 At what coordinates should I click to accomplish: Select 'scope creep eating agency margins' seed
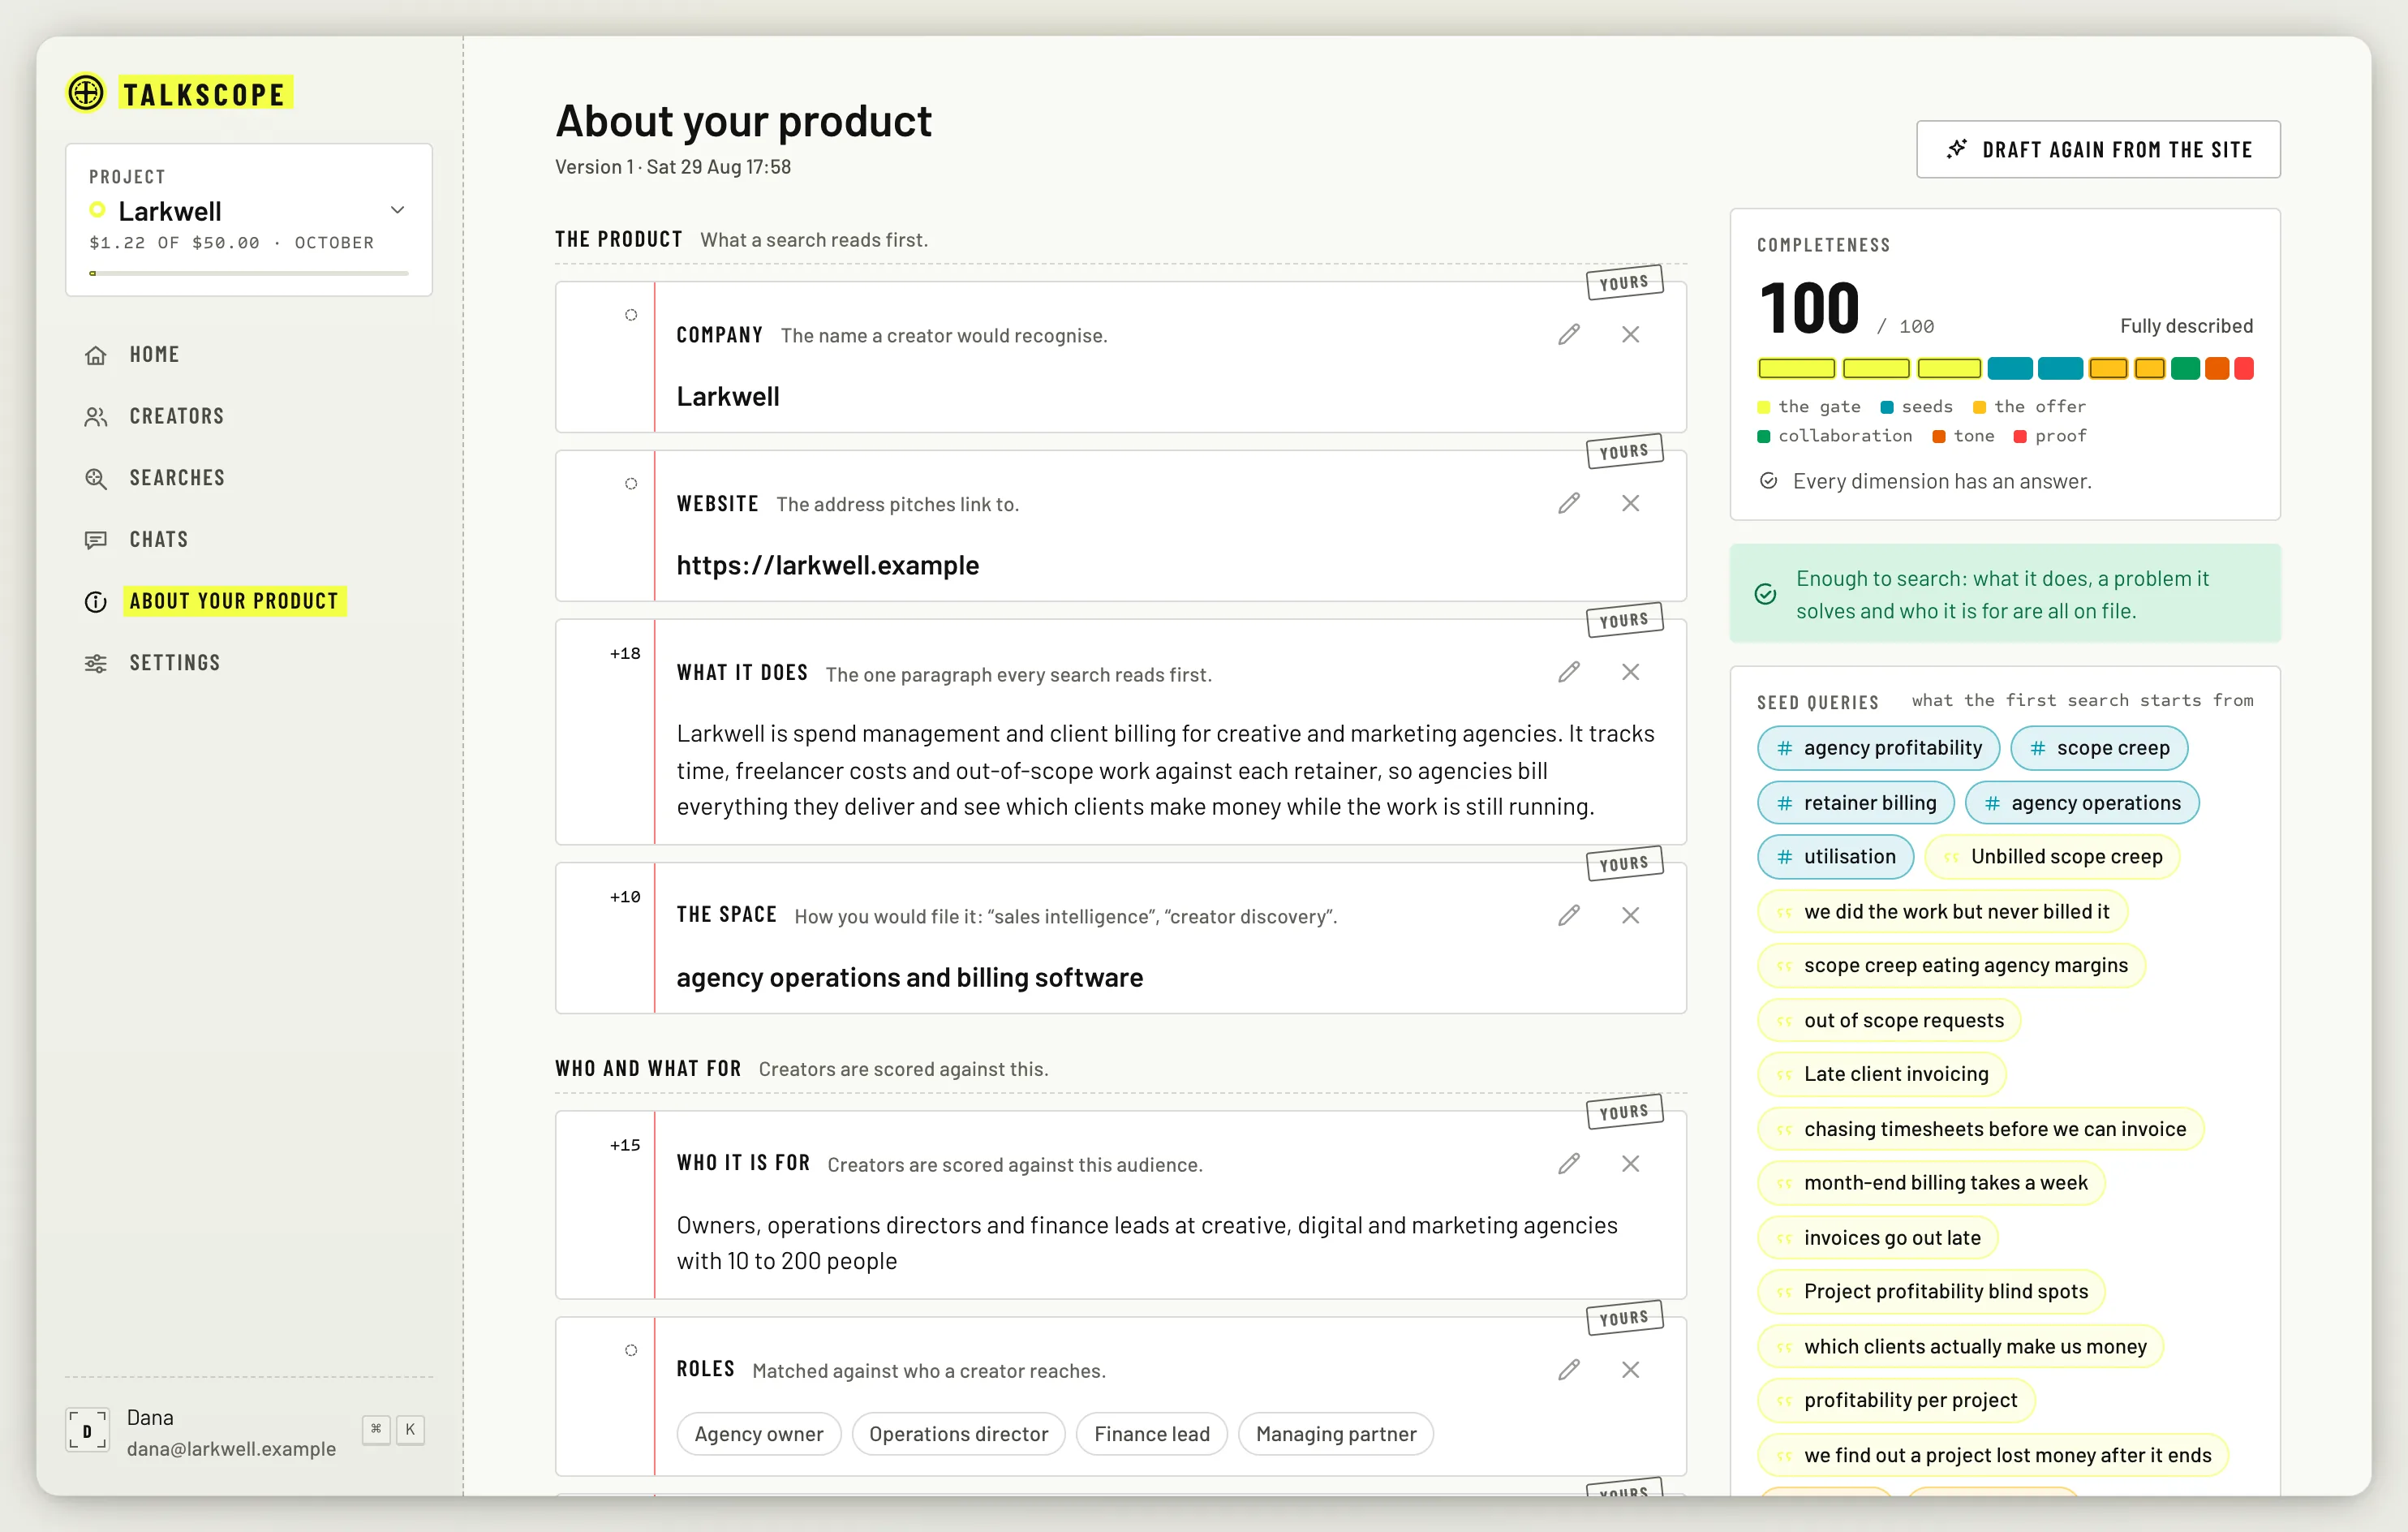1951,966
